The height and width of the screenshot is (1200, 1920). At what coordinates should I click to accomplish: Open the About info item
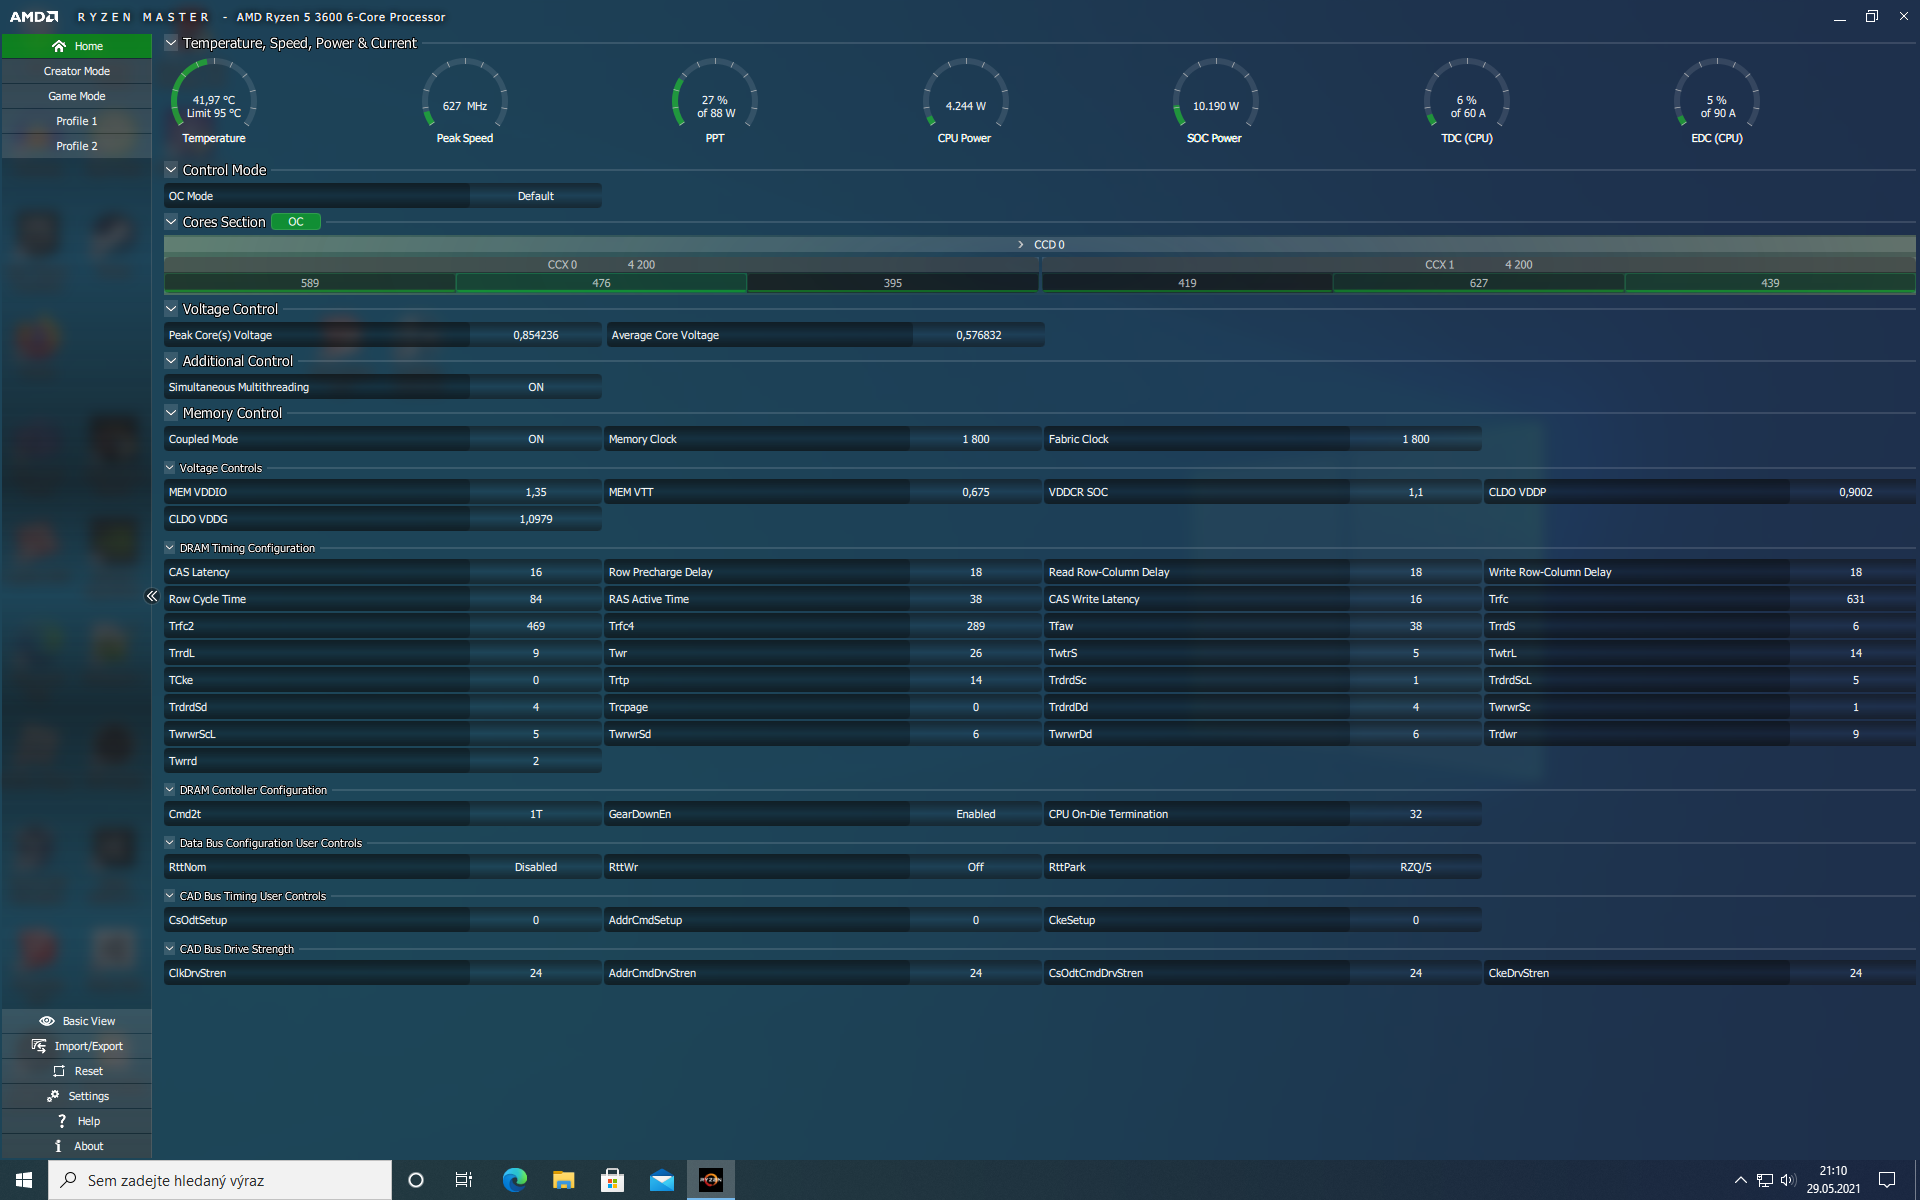[x=59, y=1146]
